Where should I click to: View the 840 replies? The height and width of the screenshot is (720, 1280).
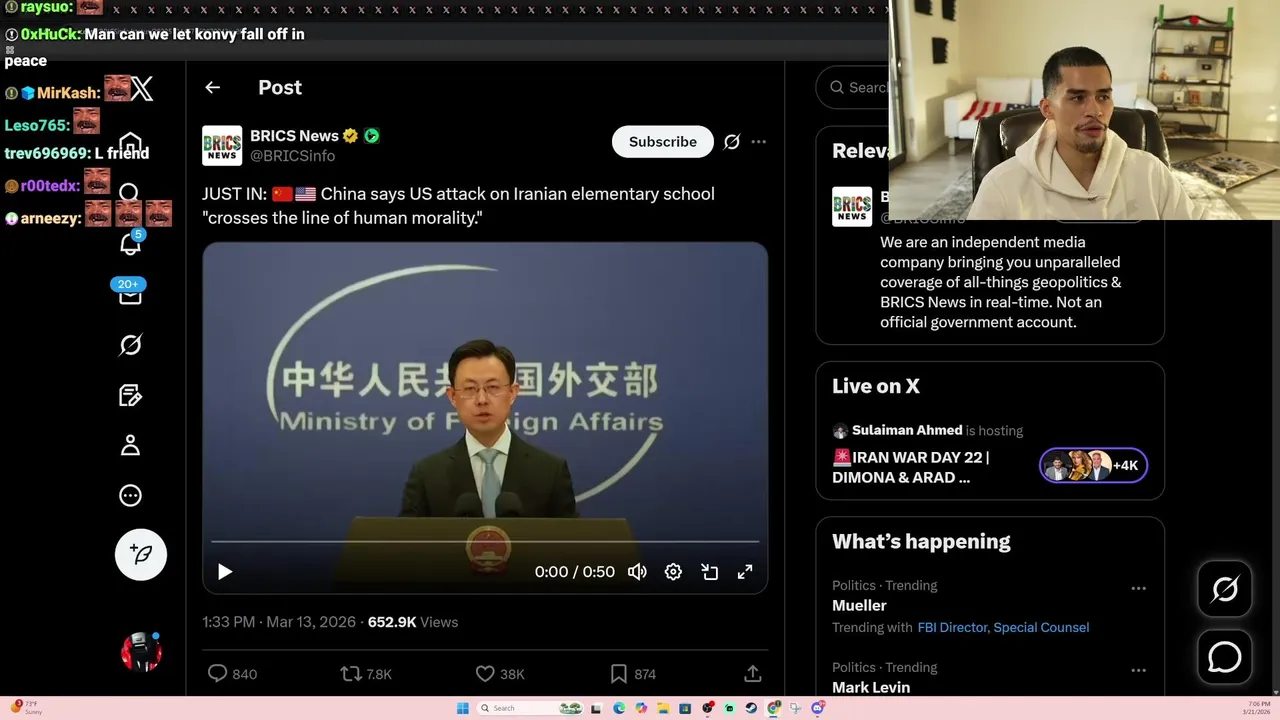232,674
